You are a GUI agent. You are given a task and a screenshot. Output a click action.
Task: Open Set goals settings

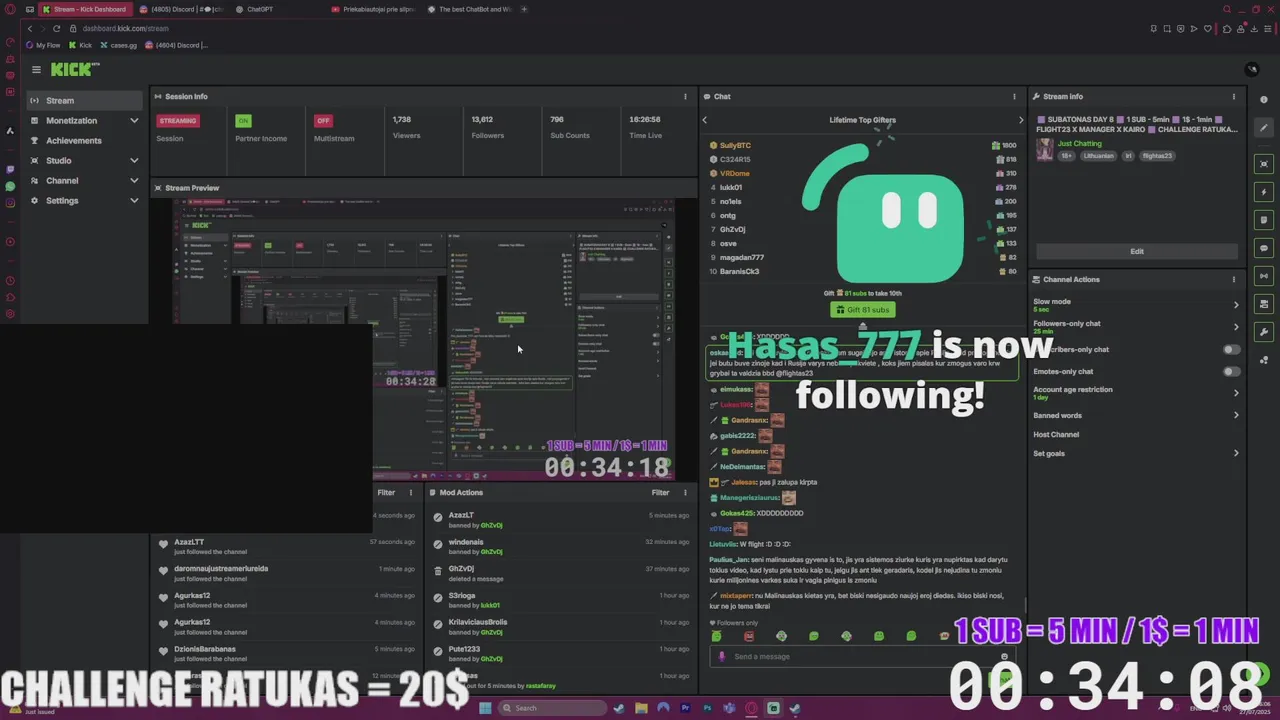point(1136,454)
